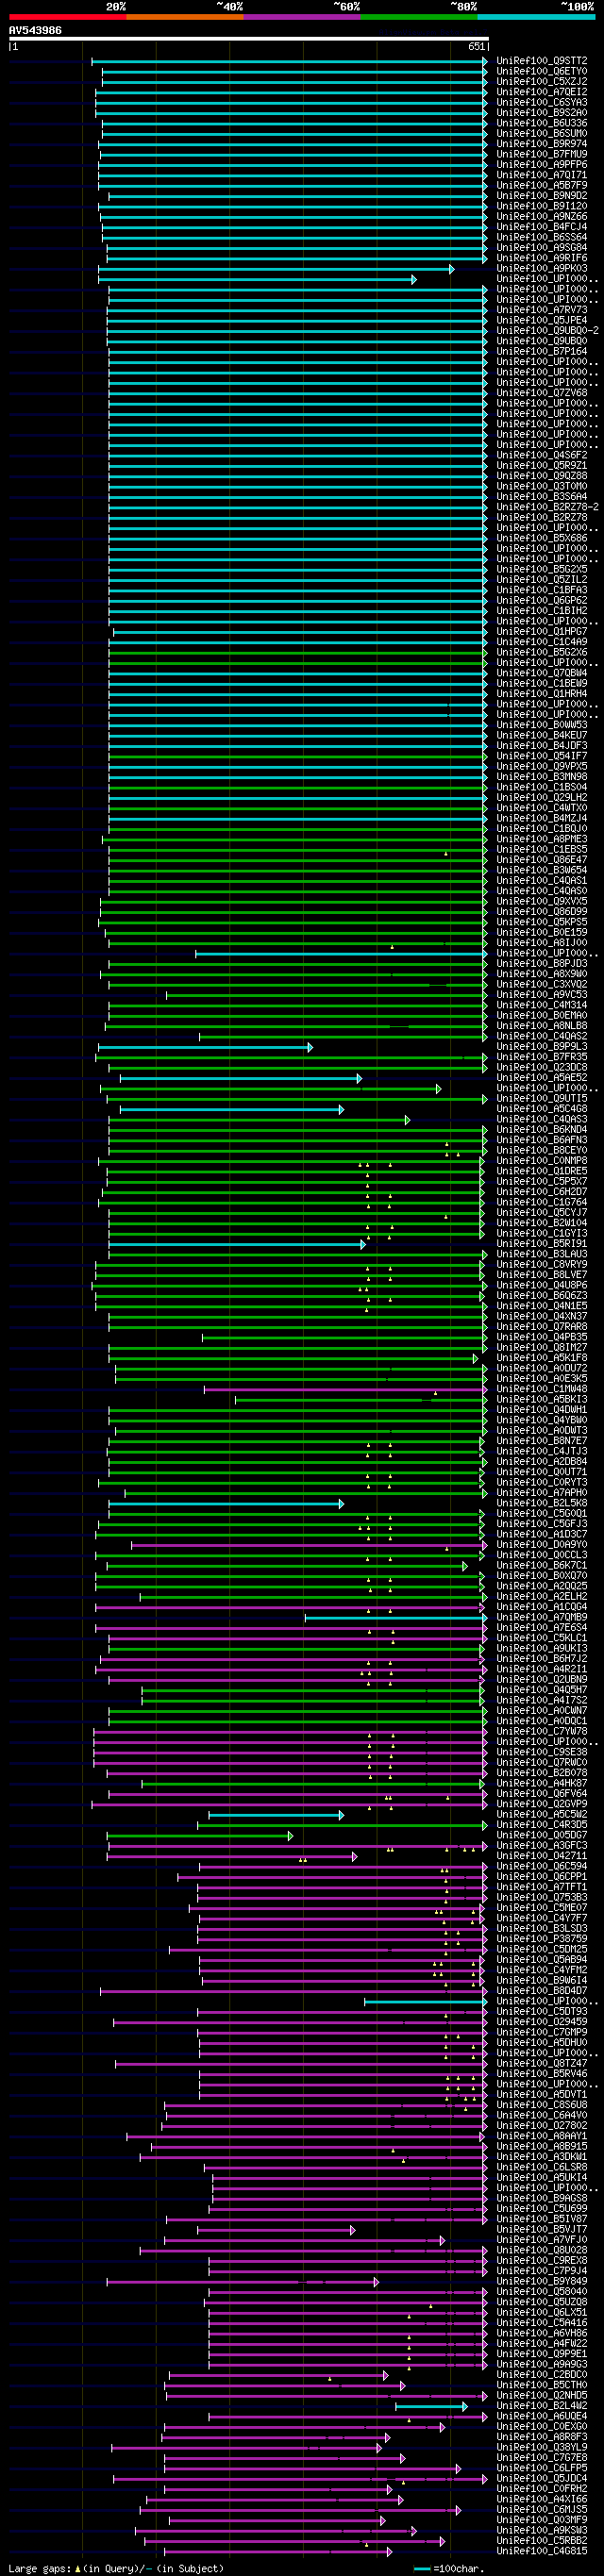Click the orange ~40% identity legend segment
Image resolution: width=604 pixels, height=2576 pixels.
(x=184, y=17)
